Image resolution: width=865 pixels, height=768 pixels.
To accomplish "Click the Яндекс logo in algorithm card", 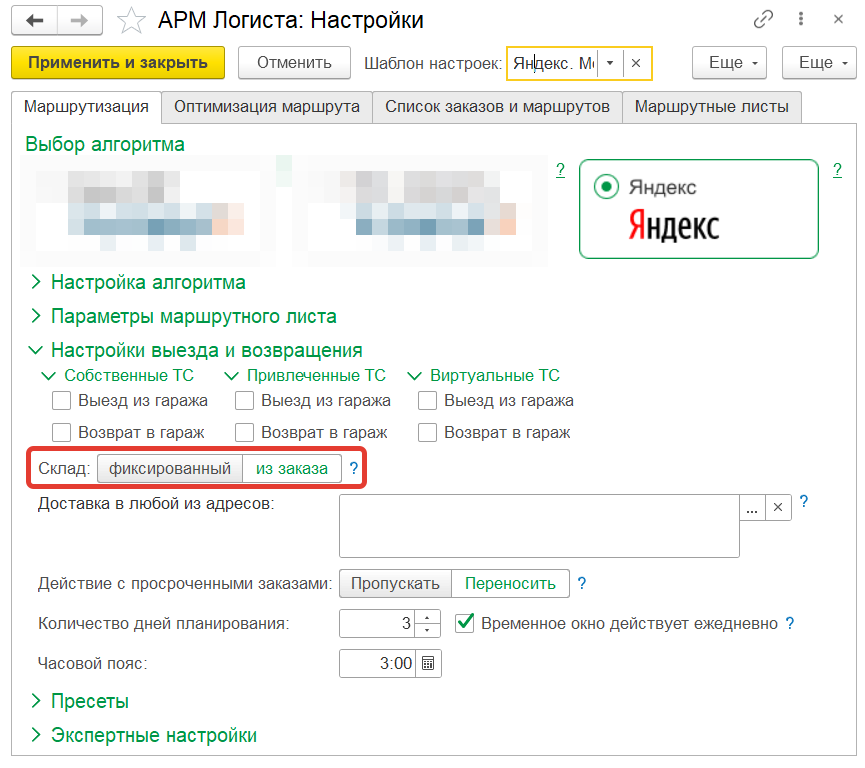I will (674, 225).
